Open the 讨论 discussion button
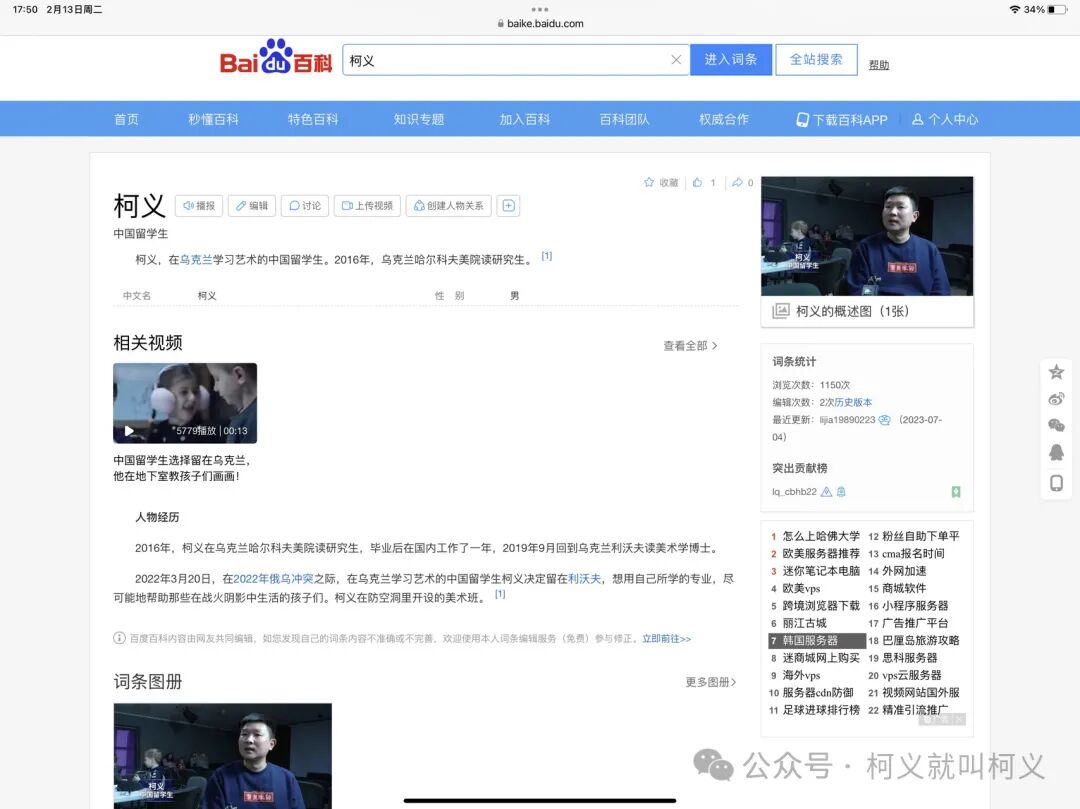 305,205
